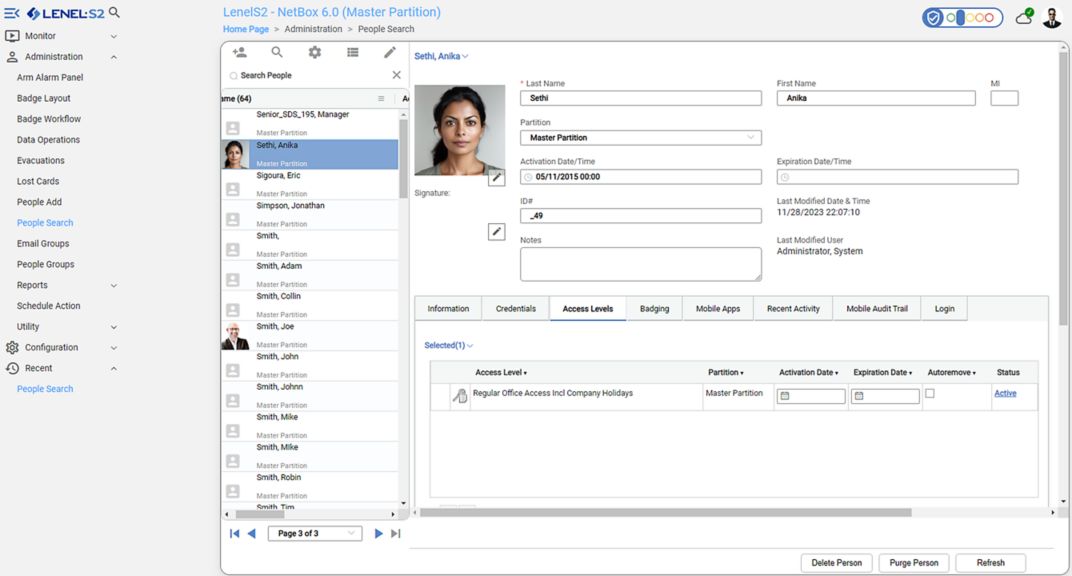Screen dimensions: 1072x576
Task: Click Anika Sethi's profile photo
Action: click(x=459, y=131)
